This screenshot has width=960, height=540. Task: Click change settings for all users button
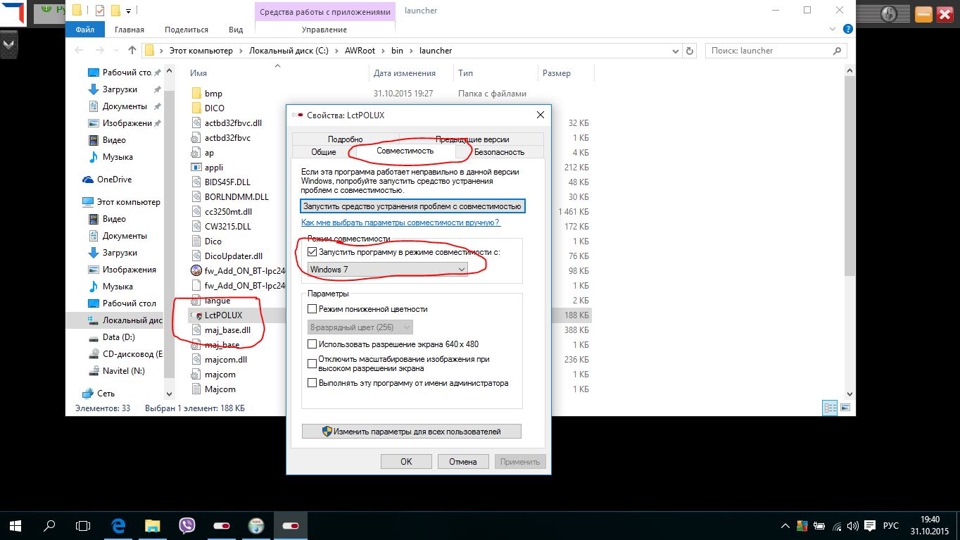[x=411, y=432]
